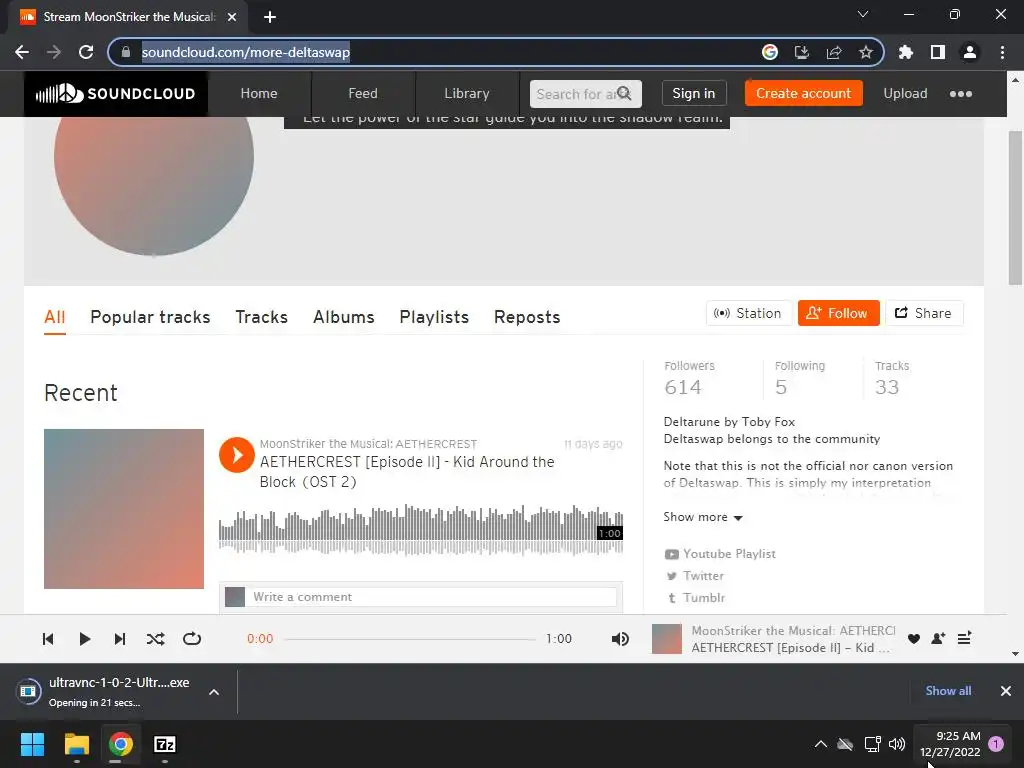
Task: Skip to next track in player bar
Action: click(120, 639)
